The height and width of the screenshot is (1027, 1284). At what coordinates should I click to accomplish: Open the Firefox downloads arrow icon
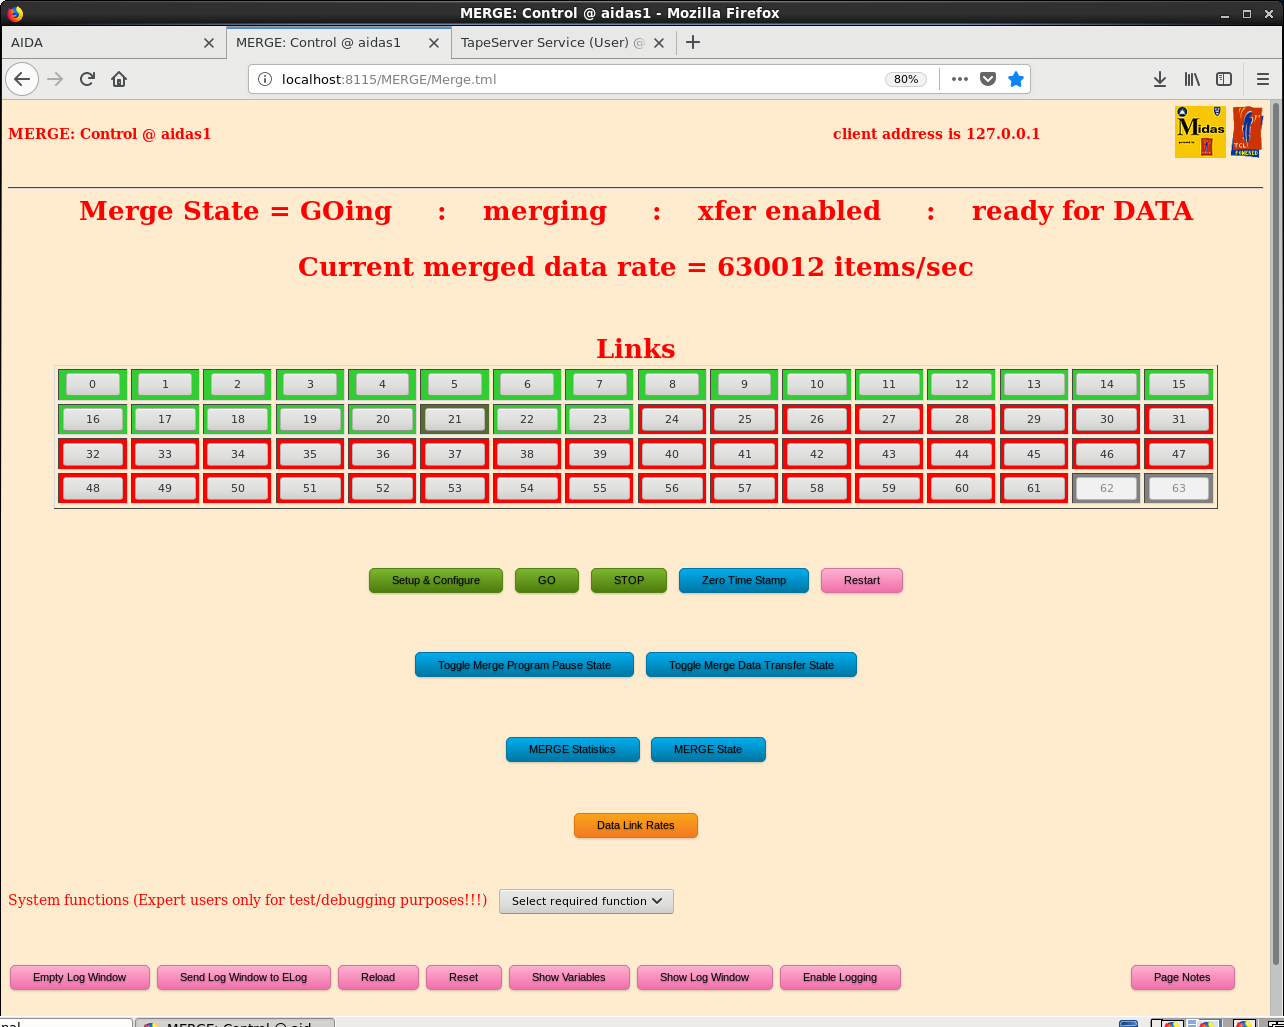coord(1160,79)
